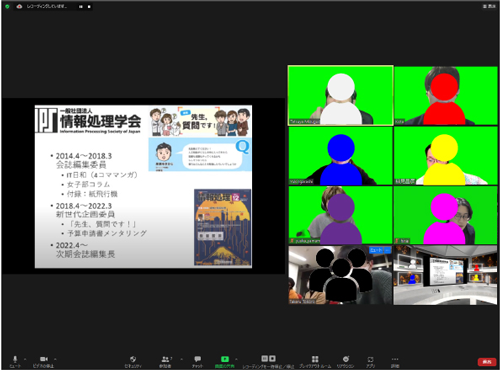Image resolution: width=500 pixels, height=370 pixels.
Task: Click the 情報処理学会 logo on shared slide
Action: [x=88, y=121]
